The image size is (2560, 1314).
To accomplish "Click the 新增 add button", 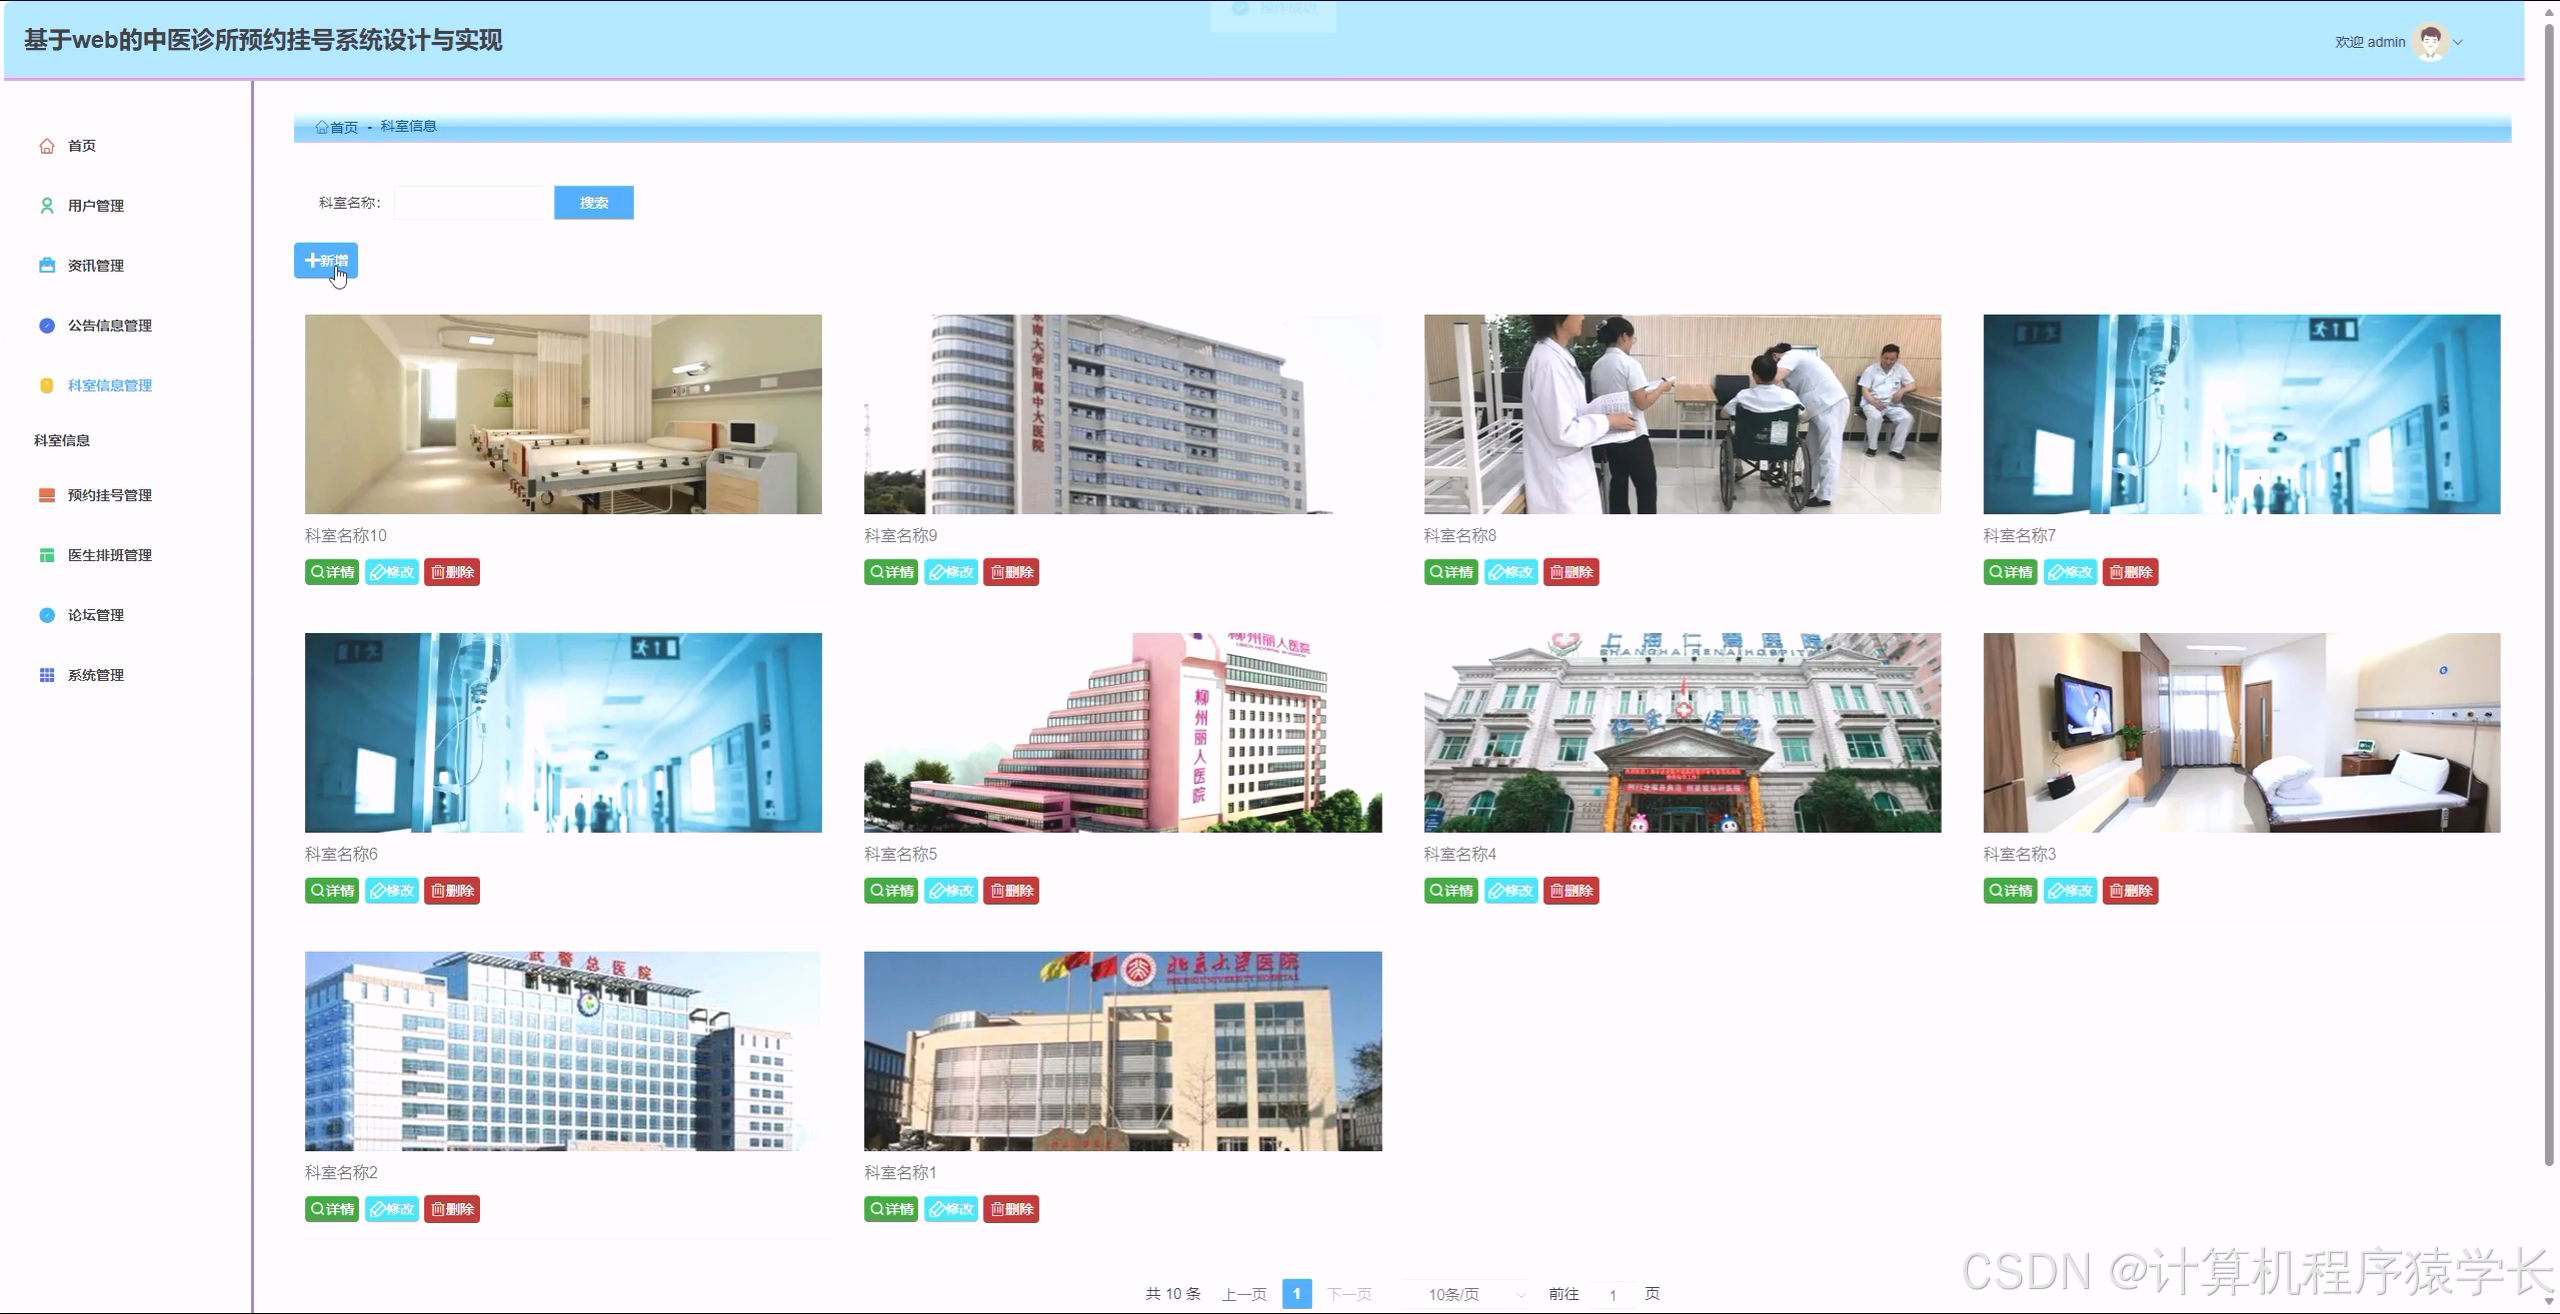I will click(326, 261).
